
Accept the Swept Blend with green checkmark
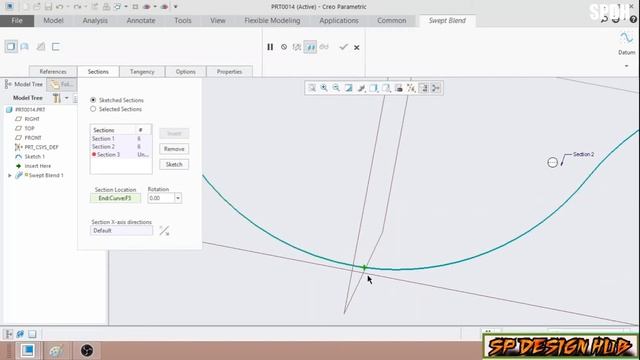[x=343, y=47]
